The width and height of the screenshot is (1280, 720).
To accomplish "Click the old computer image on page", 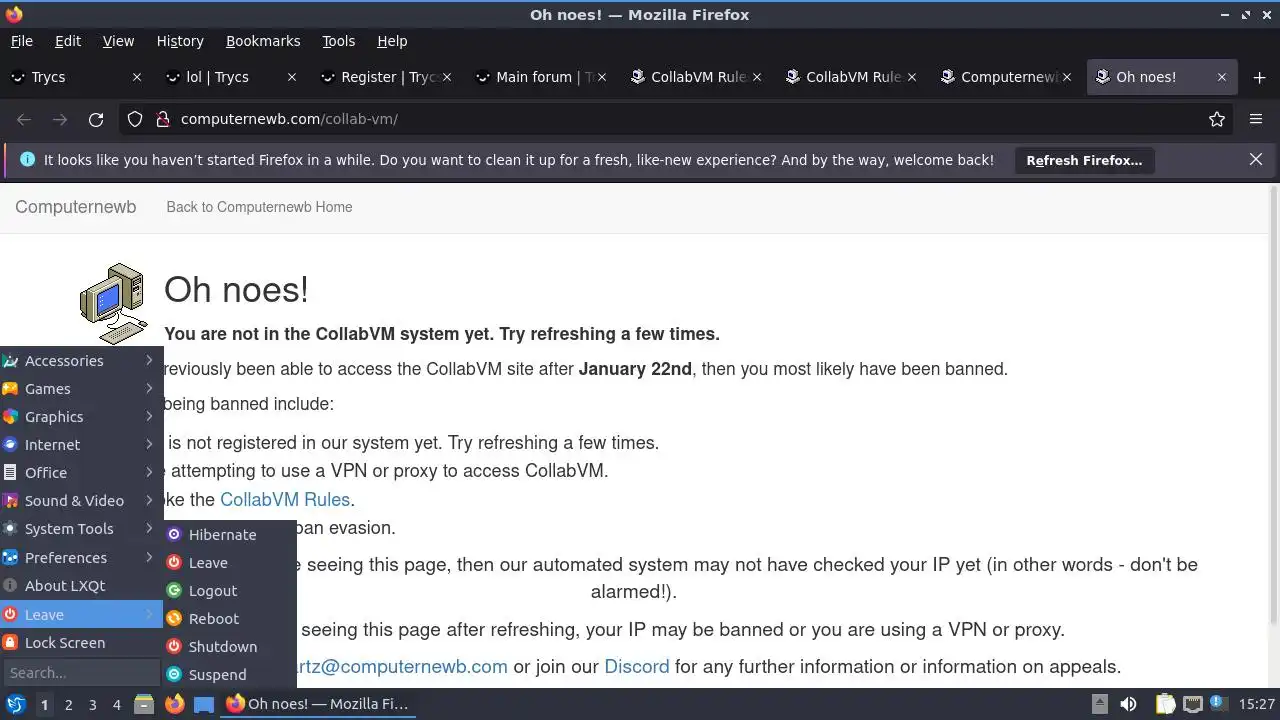I will [113, 303].
